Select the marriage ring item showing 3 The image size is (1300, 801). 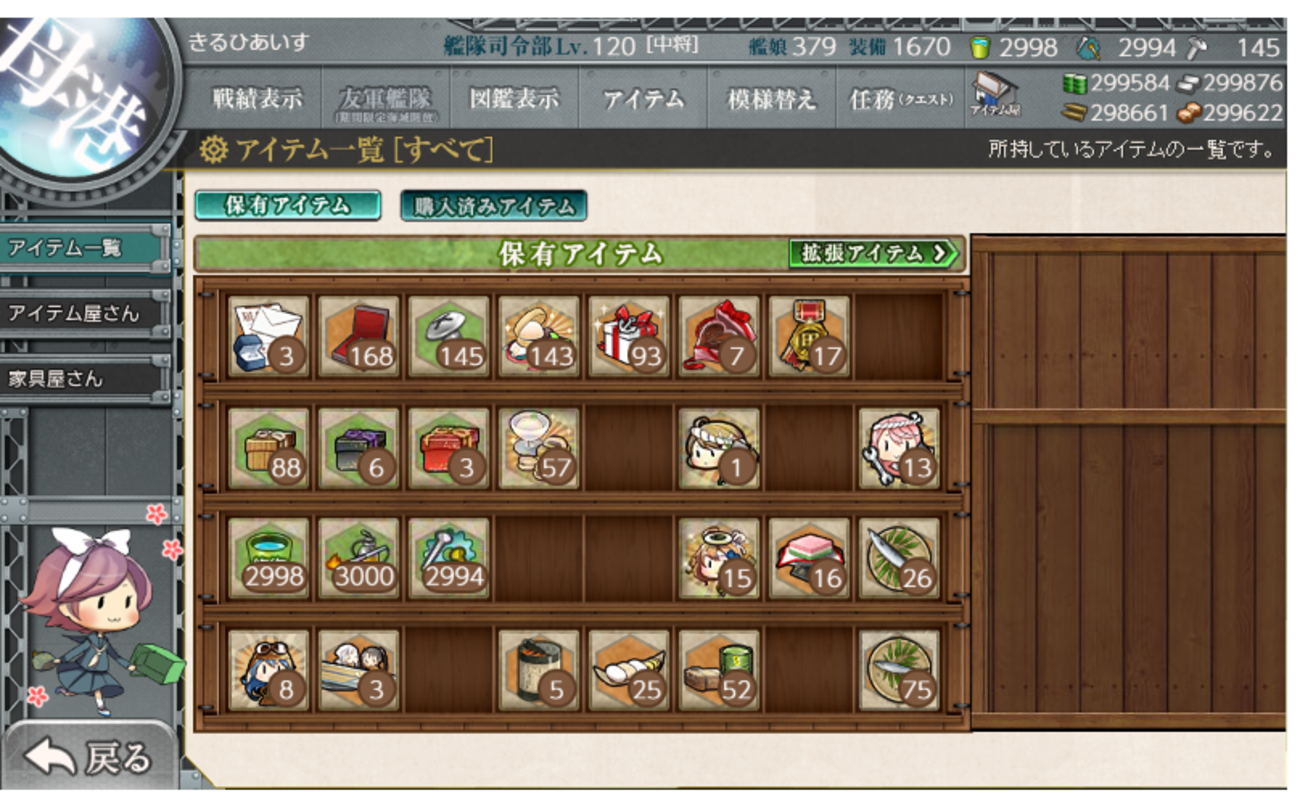click(x=269, y=336)
